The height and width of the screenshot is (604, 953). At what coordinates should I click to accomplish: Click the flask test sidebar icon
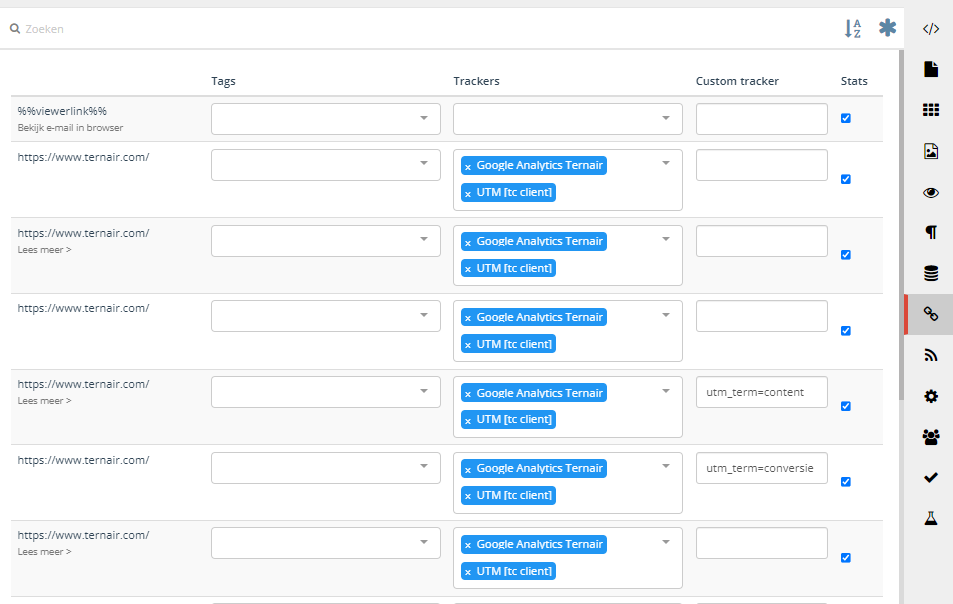(x=930, y=518)
